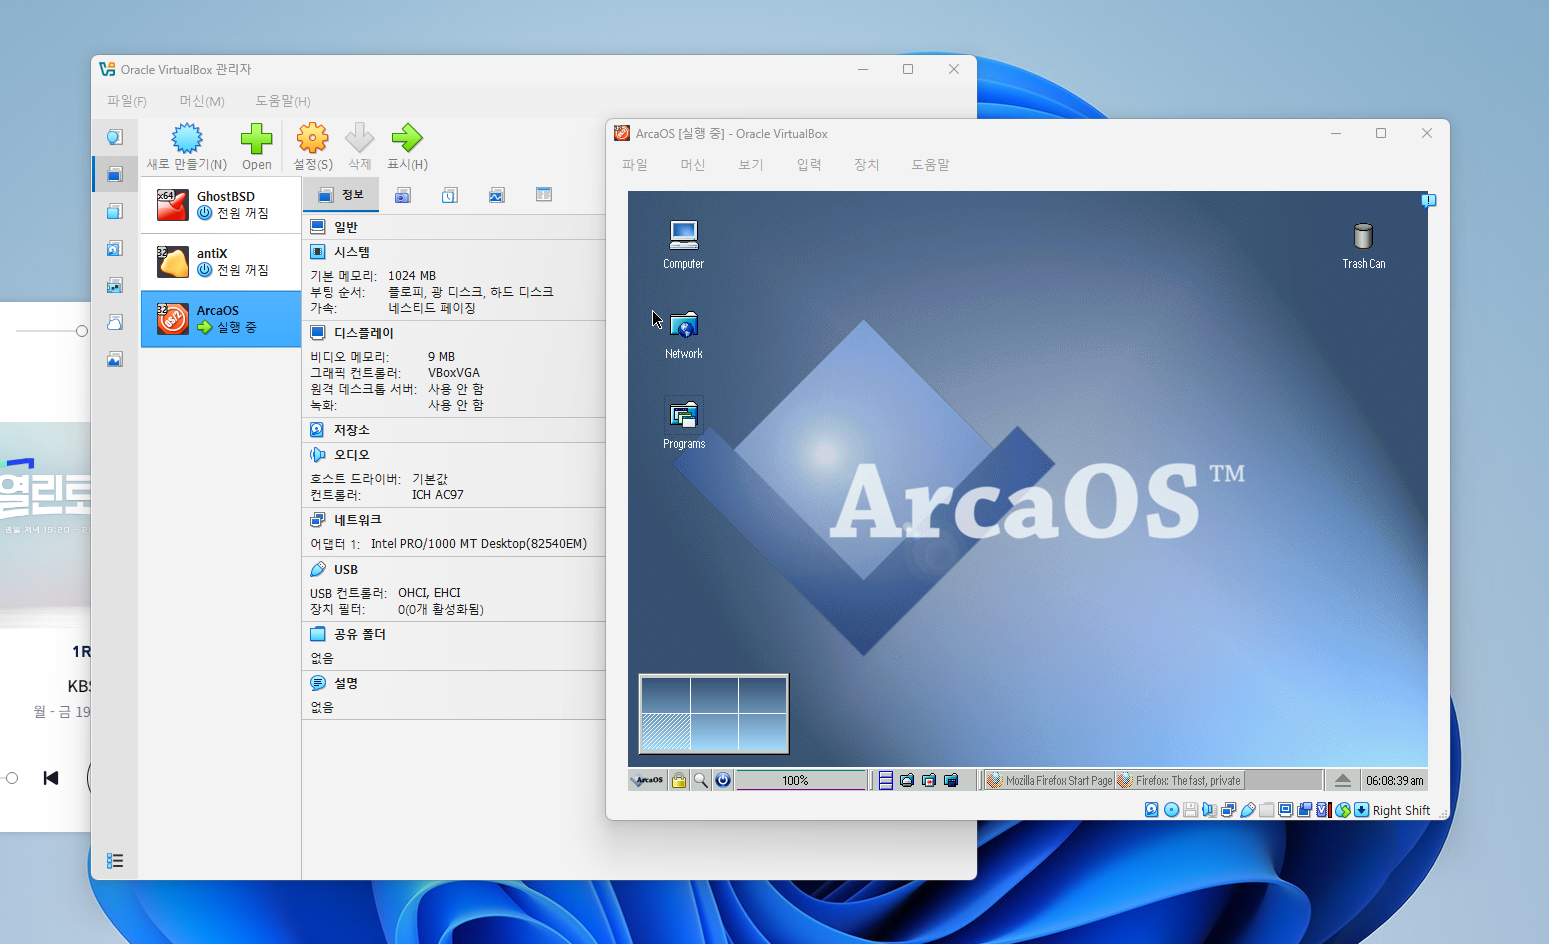Open the ArcaOS start menu button
This screenshot has width=1549, height=944.
[648, 781]
